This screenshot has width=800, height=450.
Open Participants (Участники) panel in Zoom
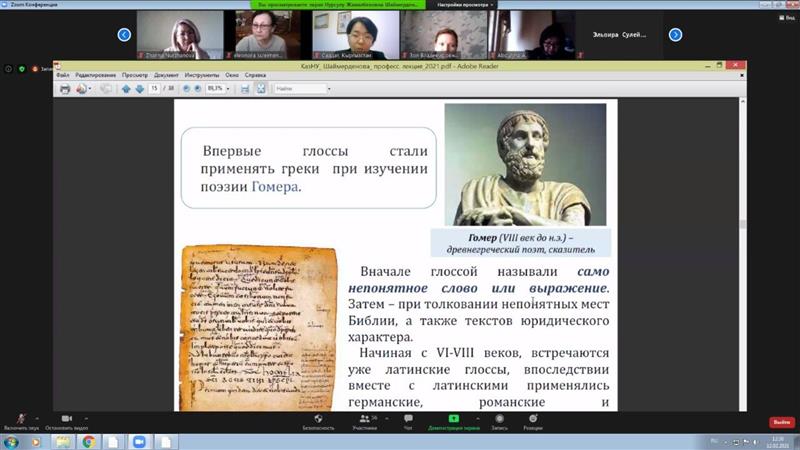pyautogui.click(x=364, y=421)
